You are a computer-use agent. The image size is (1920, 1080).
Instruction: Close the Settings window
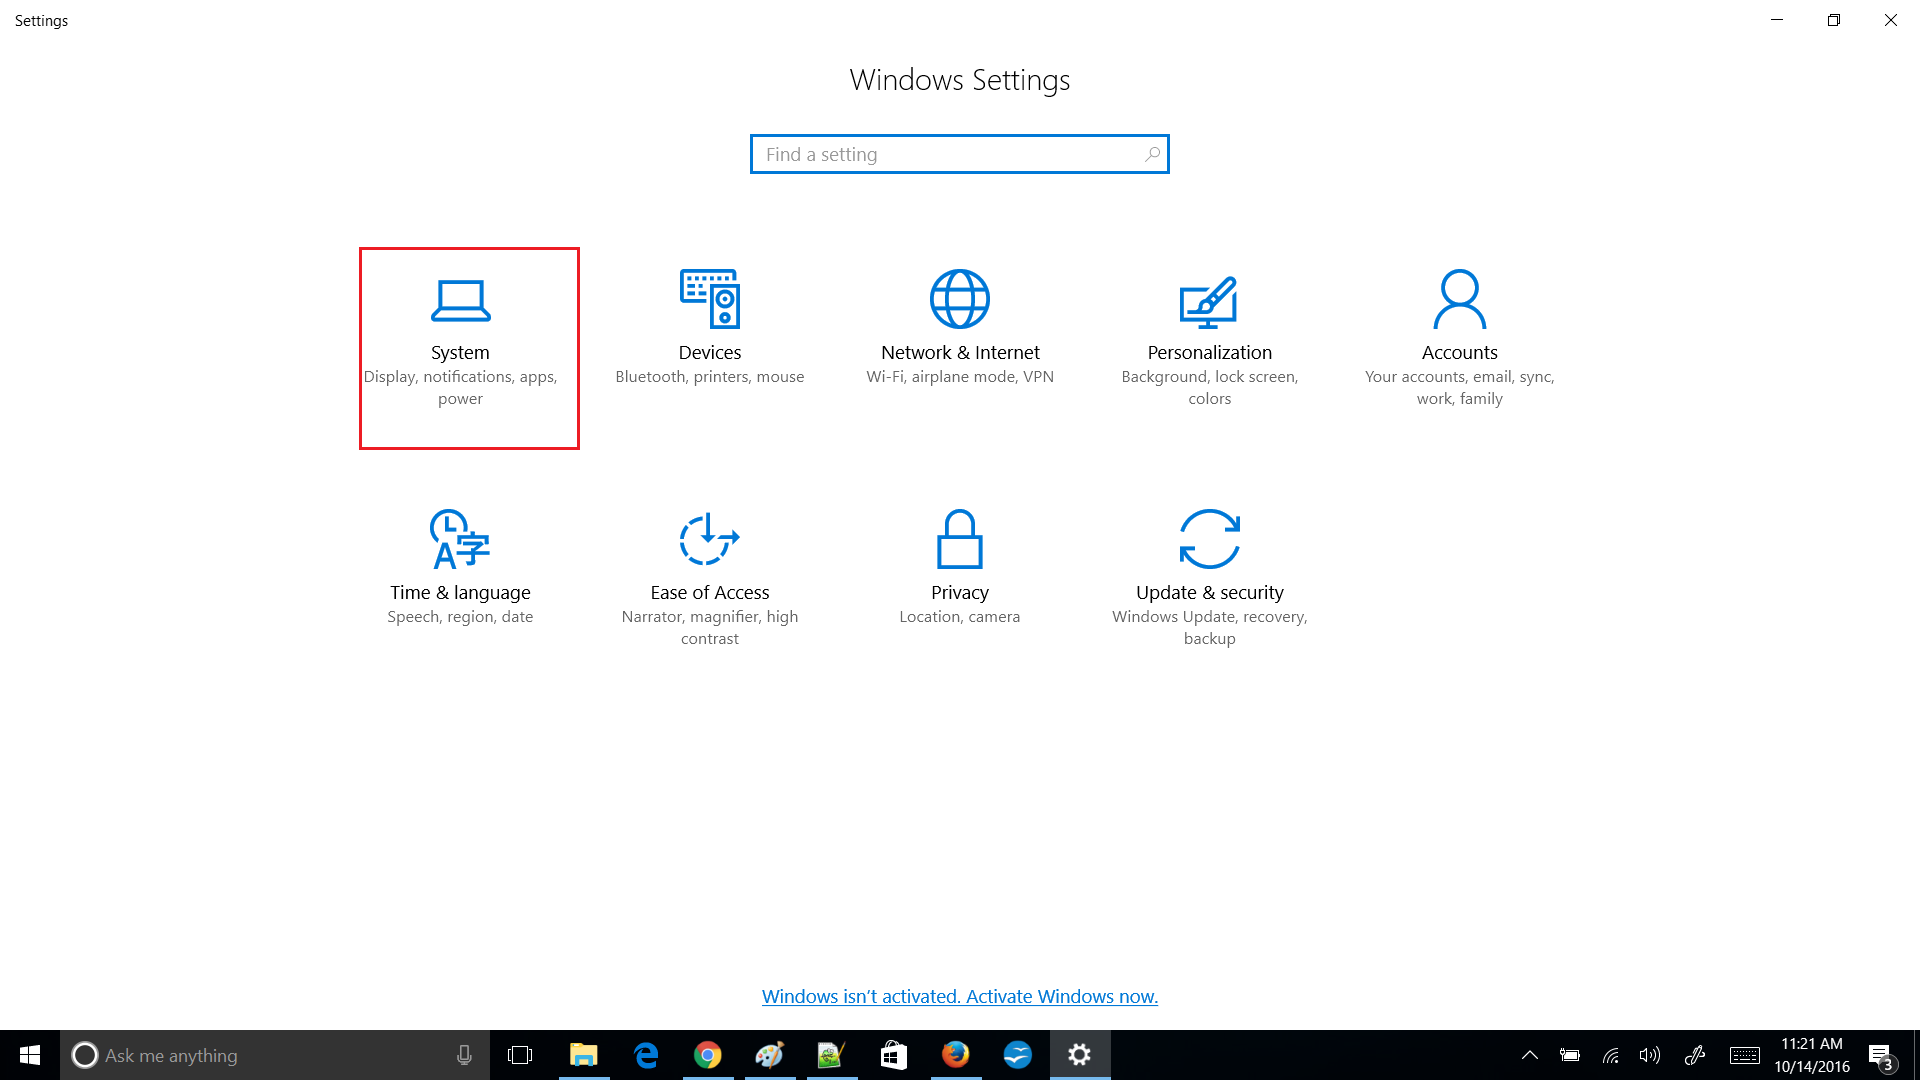coord(1891,20)
